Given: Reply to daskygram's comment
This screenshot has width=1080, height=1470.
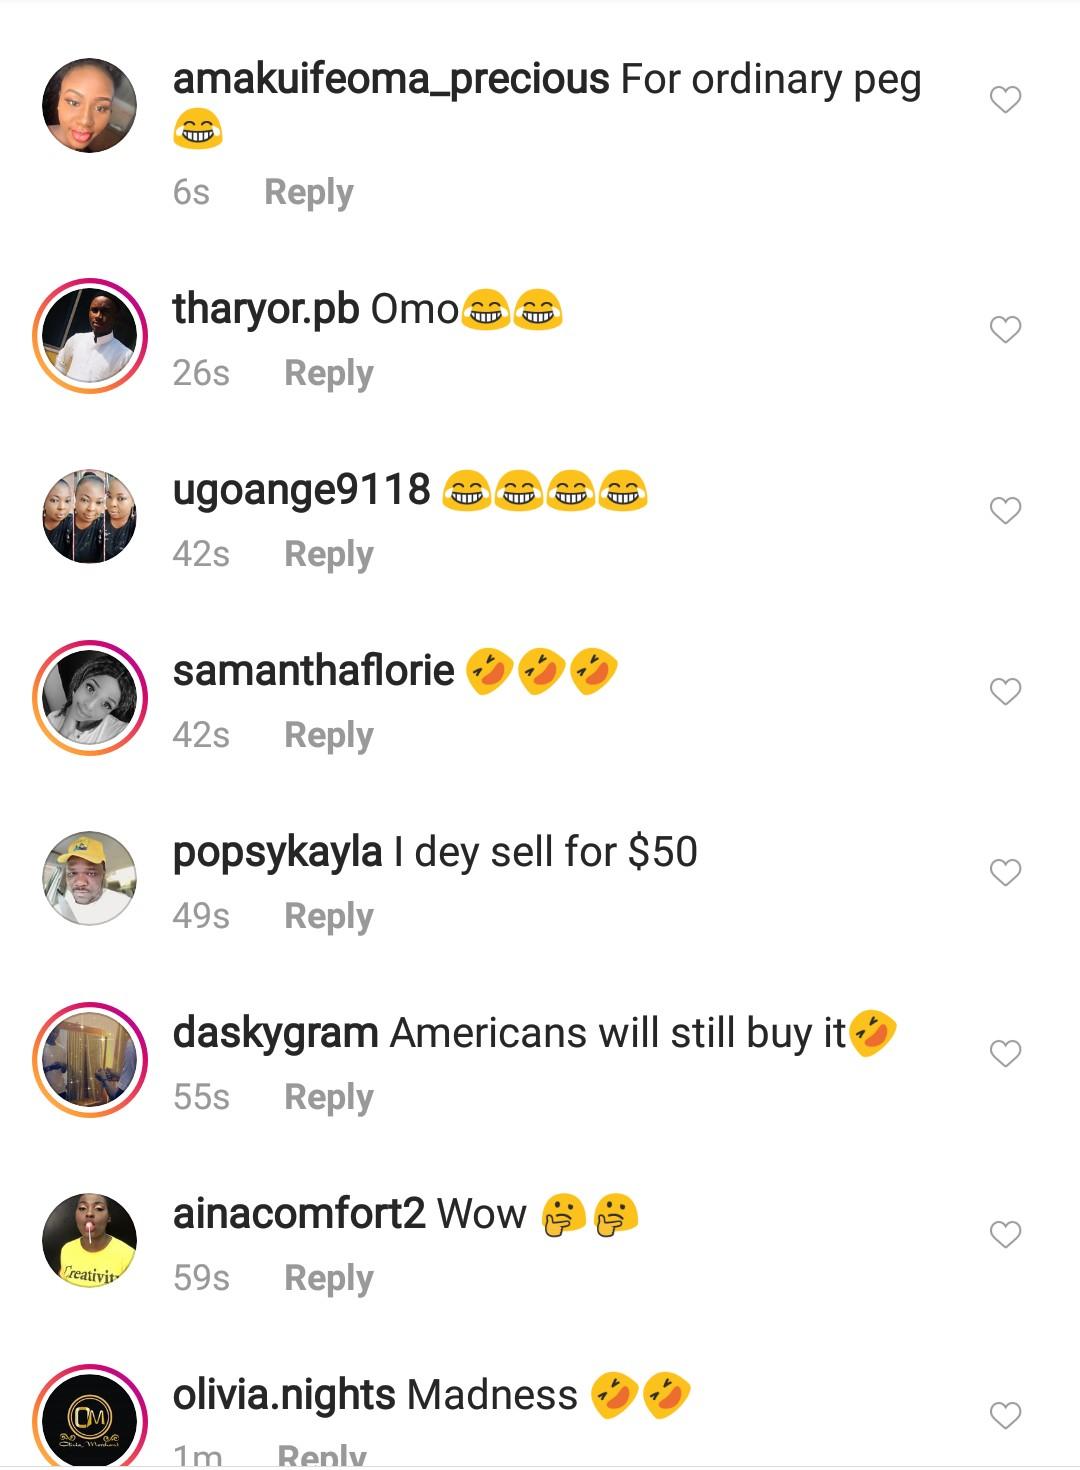Looking at the screenshot, I should [x=329, y=1097].
